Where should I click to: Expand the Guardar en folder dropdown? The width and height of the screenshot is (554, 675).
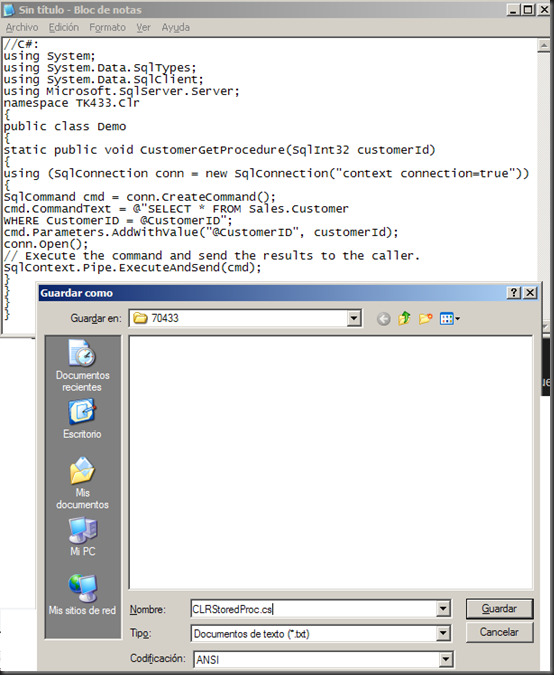[x=353, y=319]
